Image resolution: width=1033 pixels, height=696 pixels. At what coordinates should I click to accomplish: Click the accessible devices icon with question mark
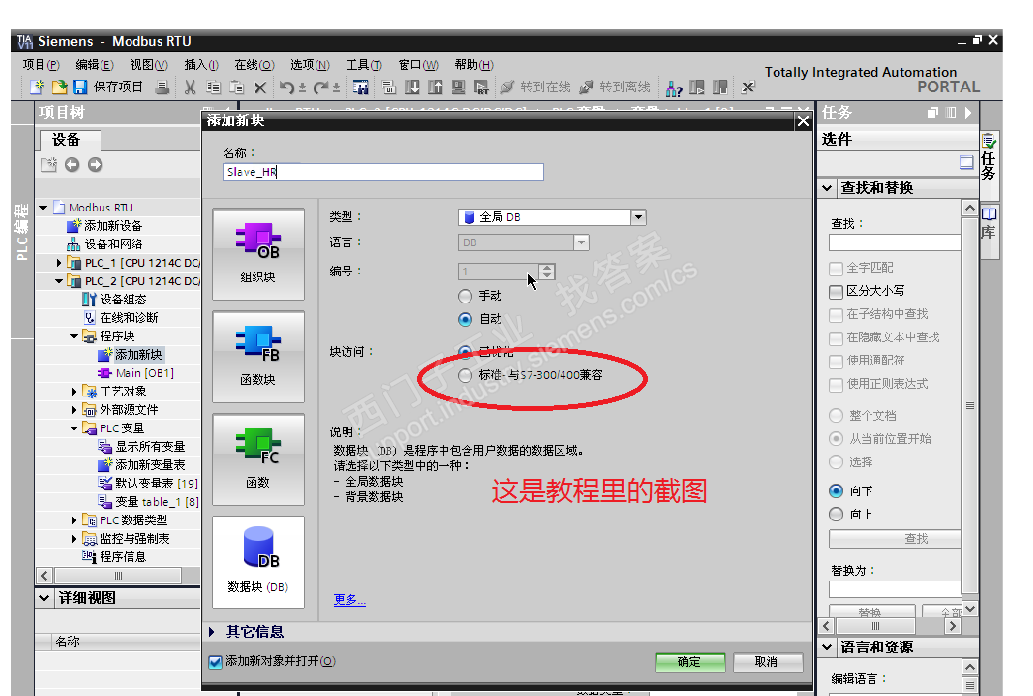click(673, 88)
